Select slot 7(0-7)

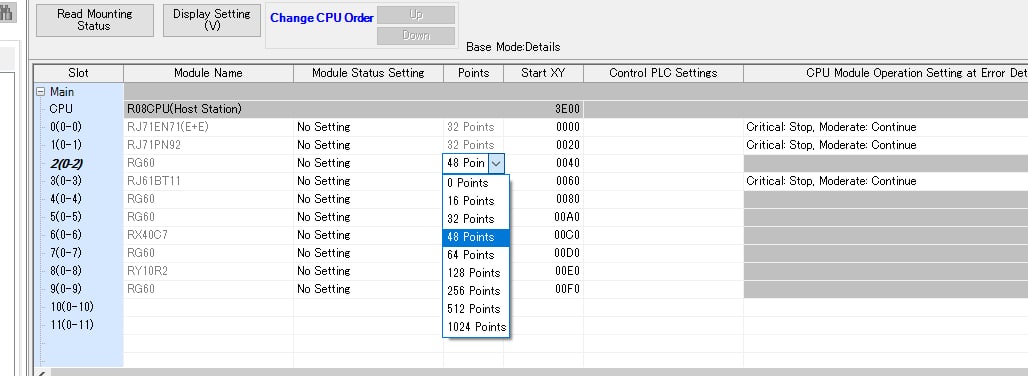66,253
